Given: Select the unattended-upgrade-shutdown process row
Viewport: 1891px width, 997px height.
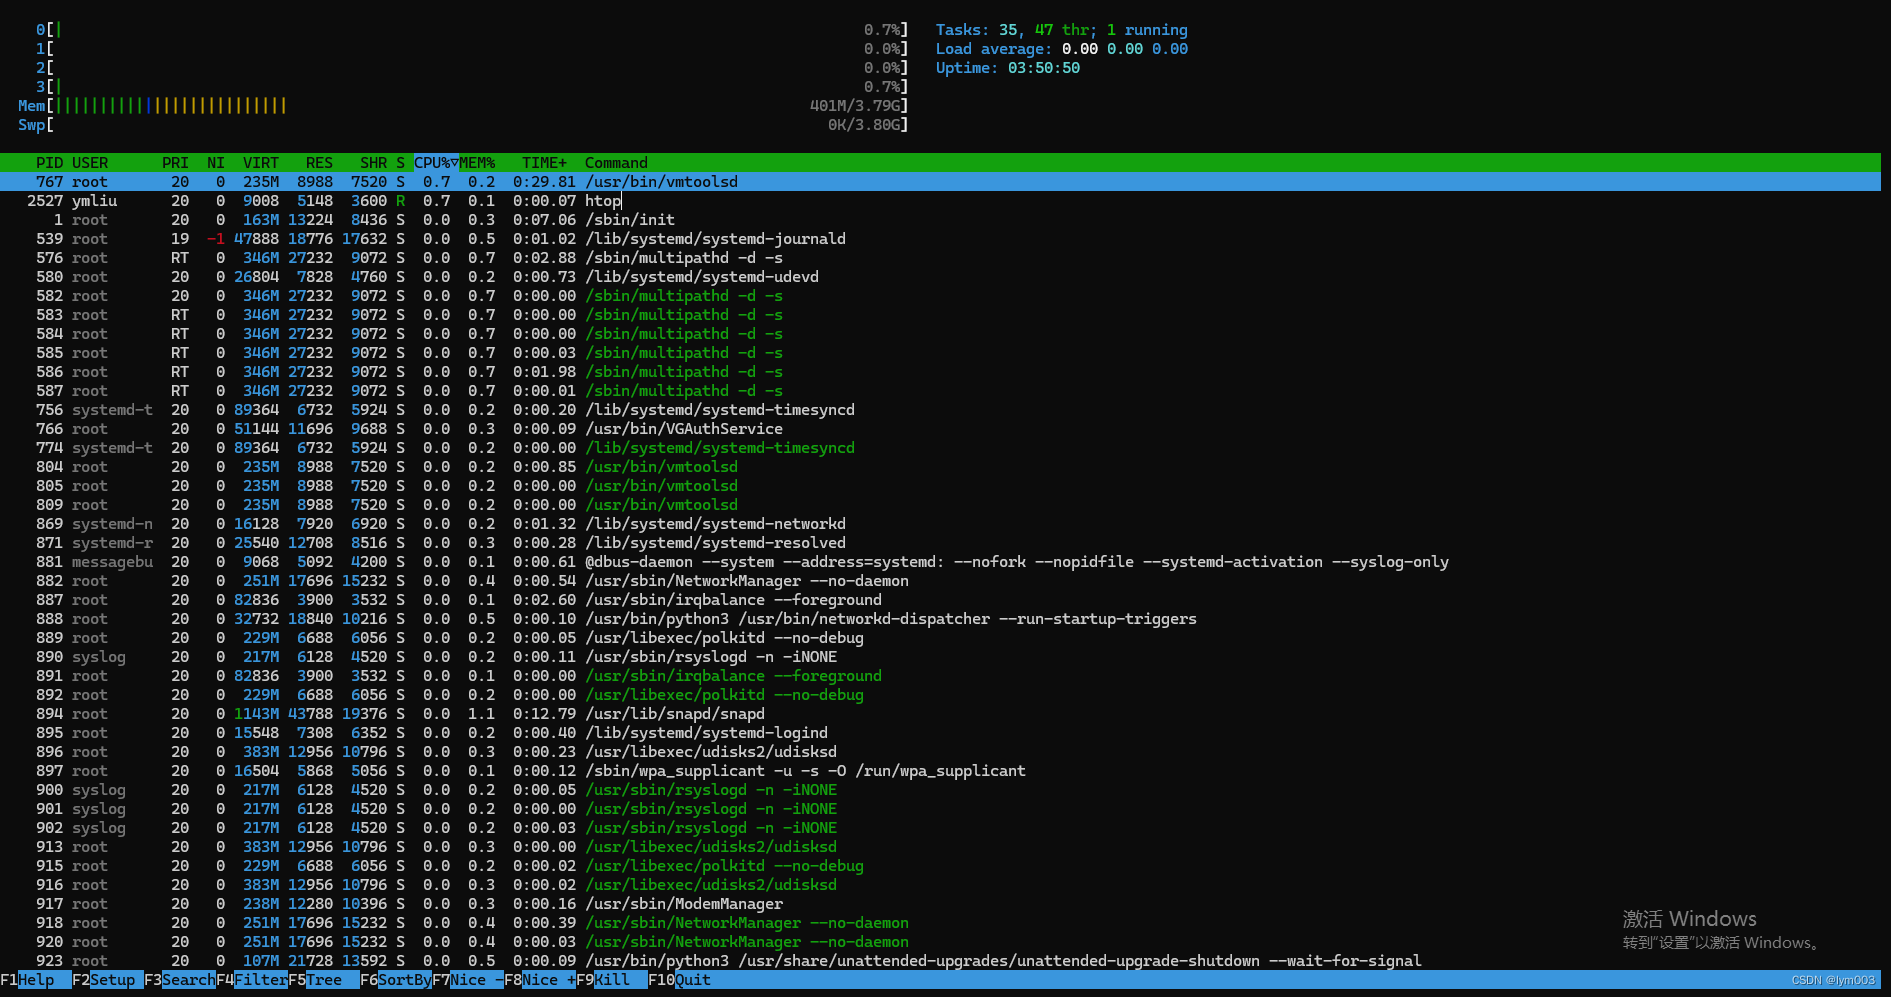Looking at the screenshot, I should (x=940, y=961).
